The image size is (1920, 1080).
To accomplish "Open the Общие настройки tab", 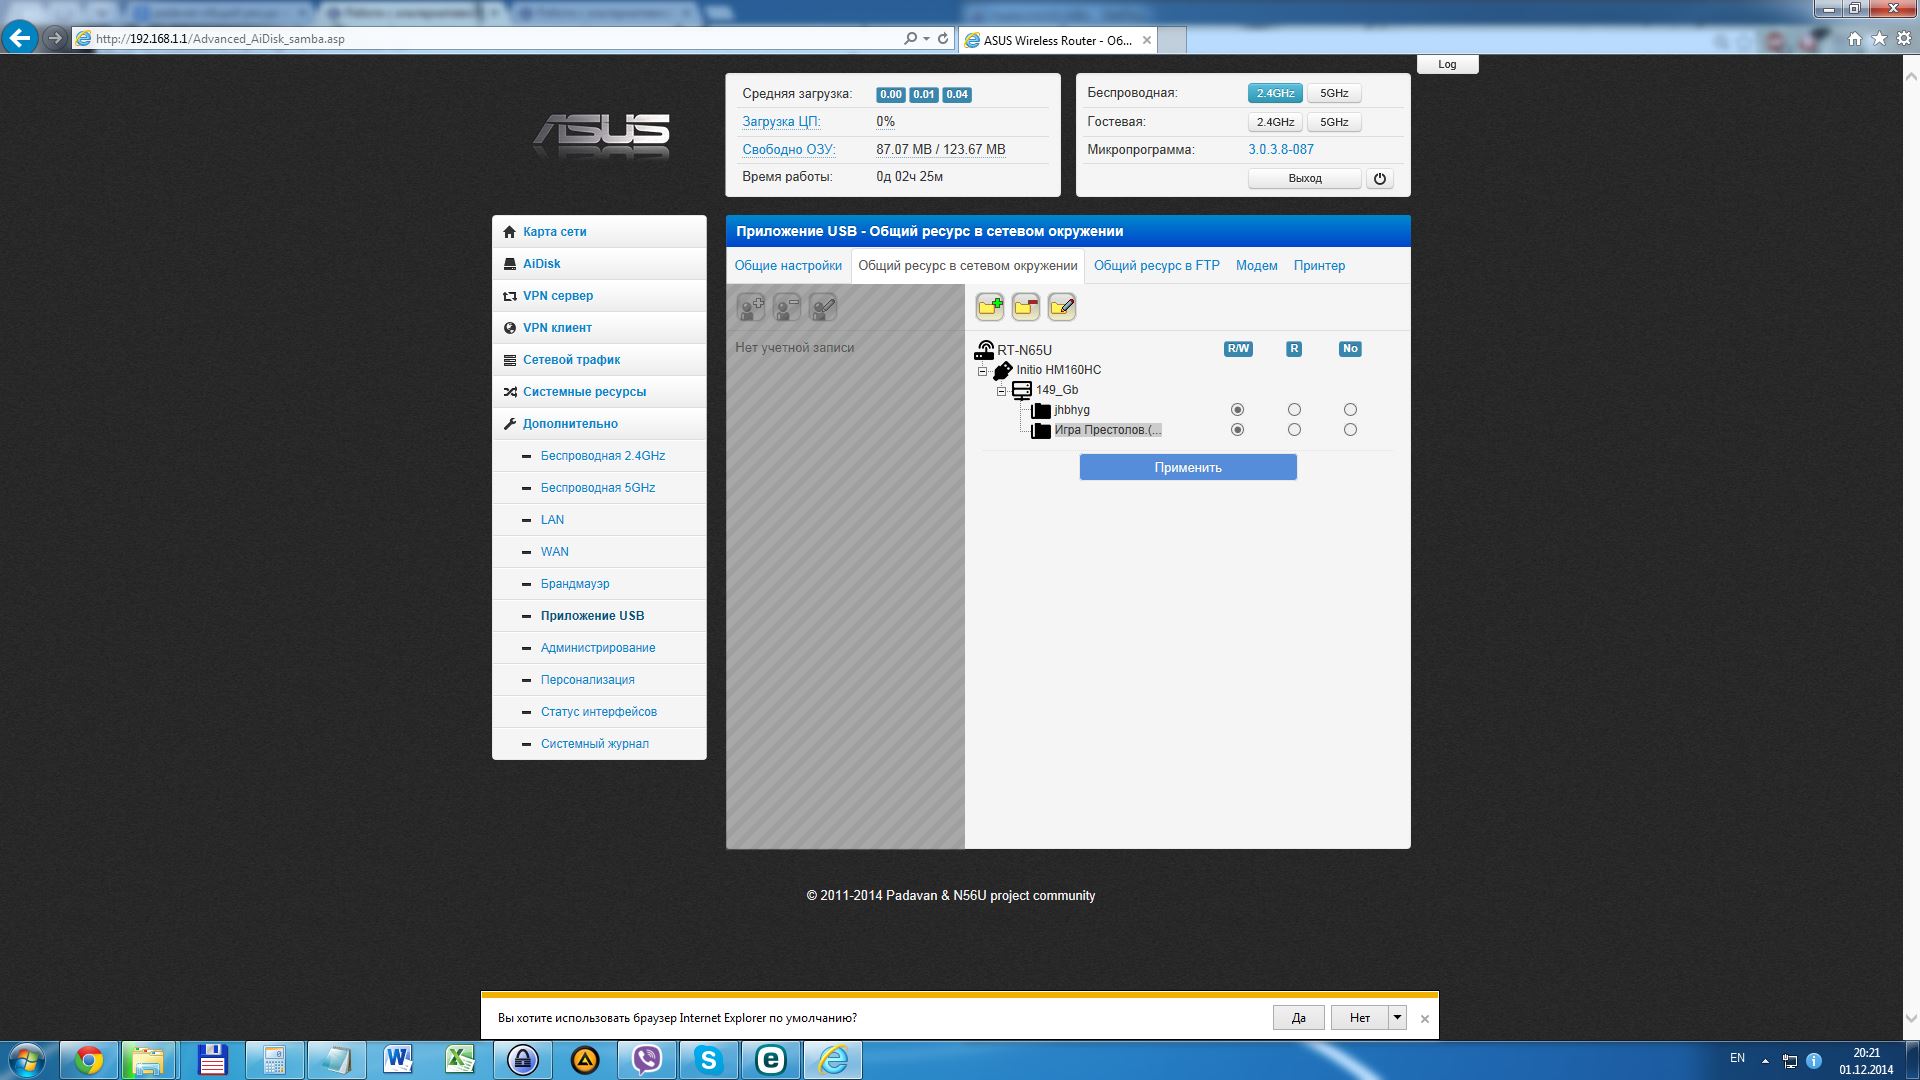I will pos(788,265).
